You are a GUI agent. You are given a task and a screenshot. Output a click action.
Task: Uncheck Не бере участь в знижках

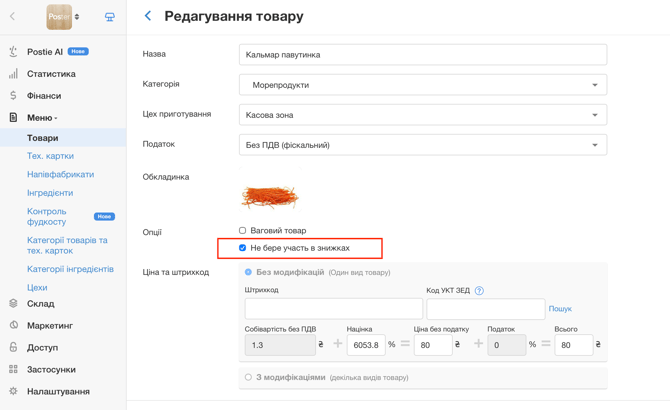(x=242, y=248)
